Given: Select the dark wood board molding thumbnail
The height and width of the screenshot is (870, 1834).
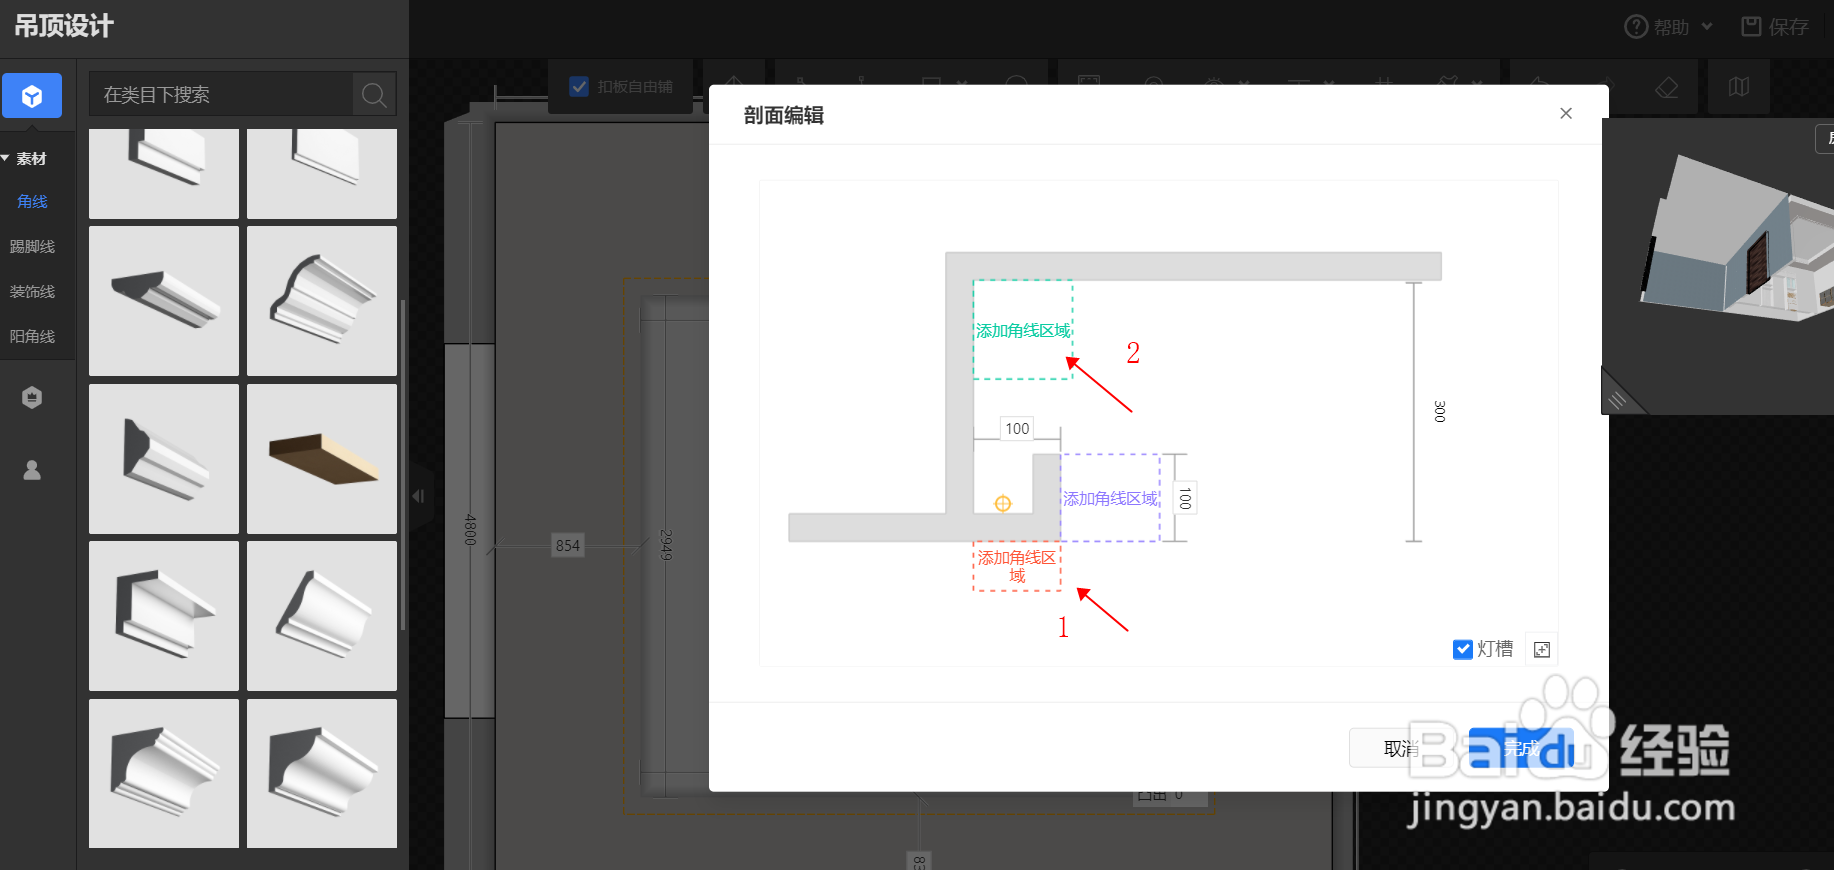Looking at the screenshot, I should pos(322,459).
